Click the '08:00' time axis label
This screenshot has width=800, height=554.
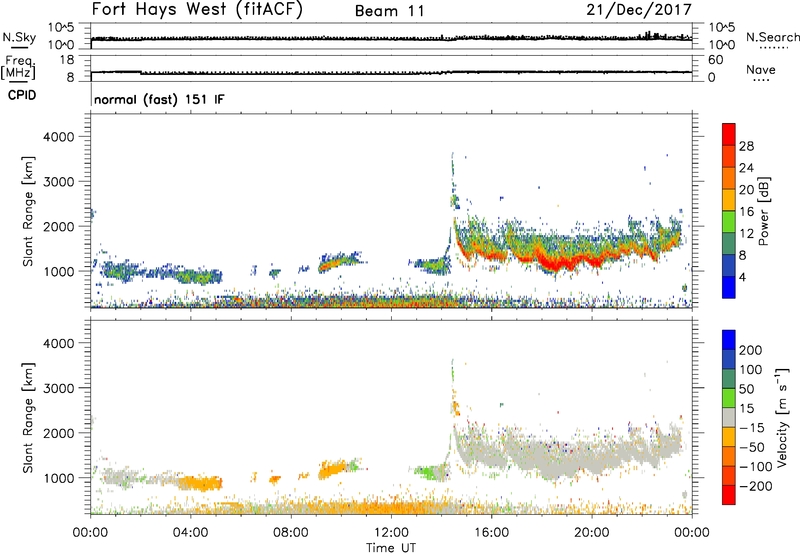point(291,533)
